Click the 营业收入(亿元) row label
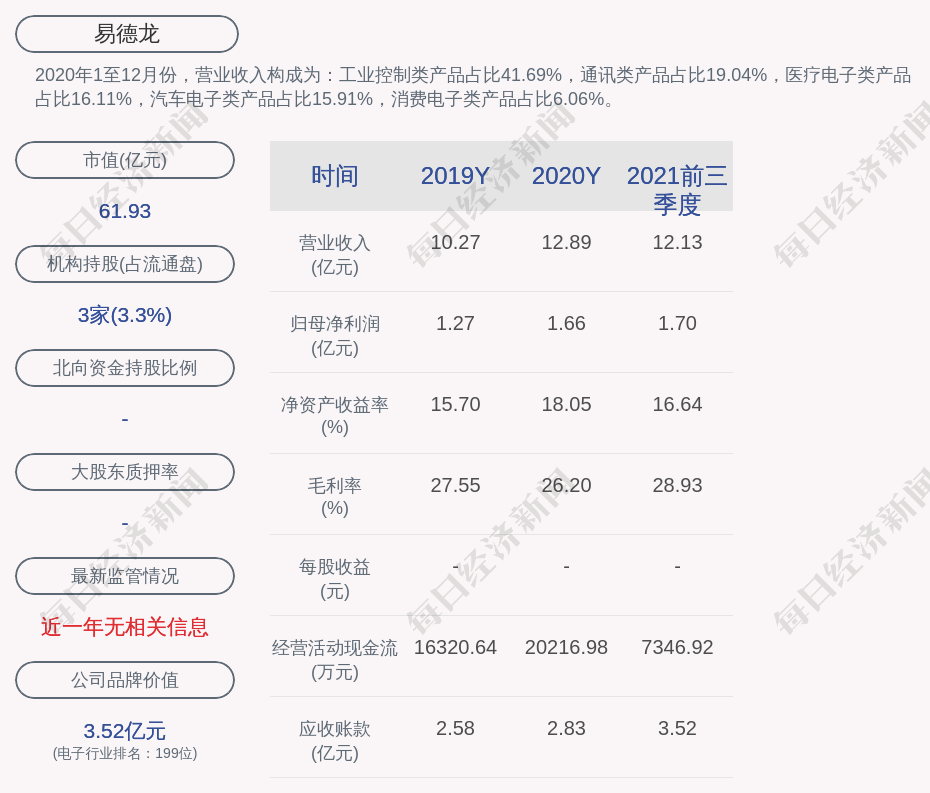 pyautogui.click(x=335, y=254)
